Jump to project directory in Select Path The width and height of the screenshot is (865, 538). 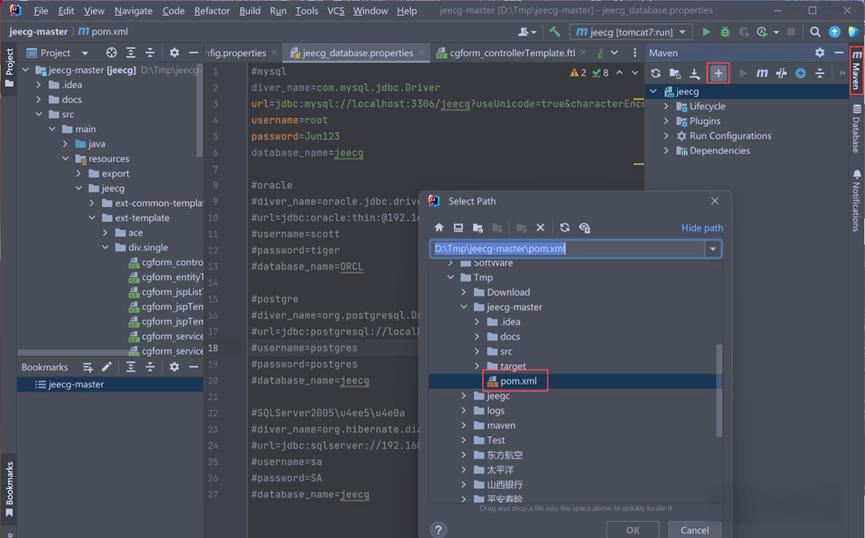point(478,227)
